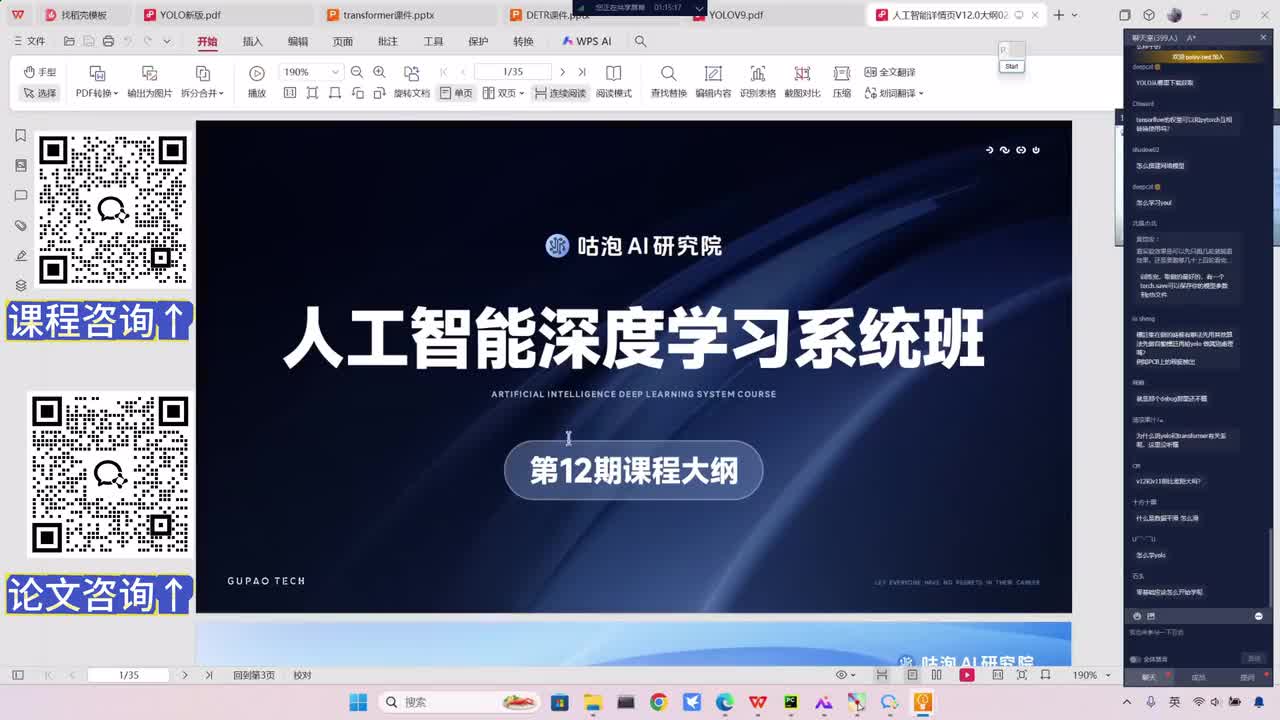This screenshot has width=1280, height=720.
Task: Click the Windows Start button
Action: click(x=358, y=702)
